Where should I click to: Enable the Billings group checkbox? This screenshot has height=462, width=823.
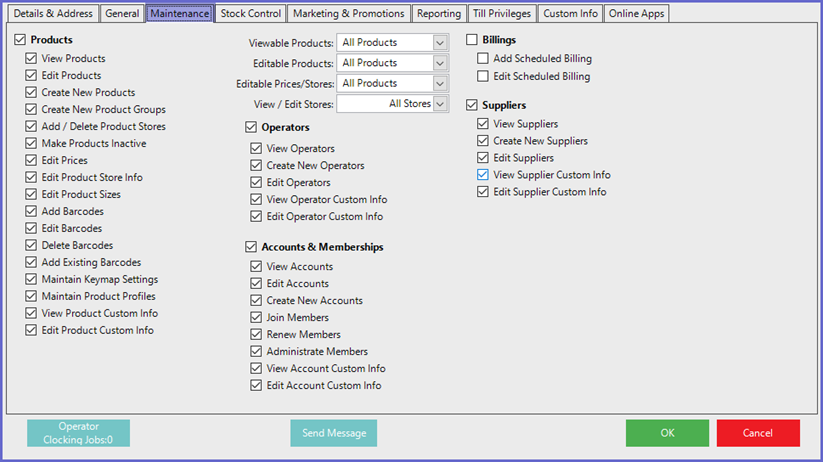[473, 40]
